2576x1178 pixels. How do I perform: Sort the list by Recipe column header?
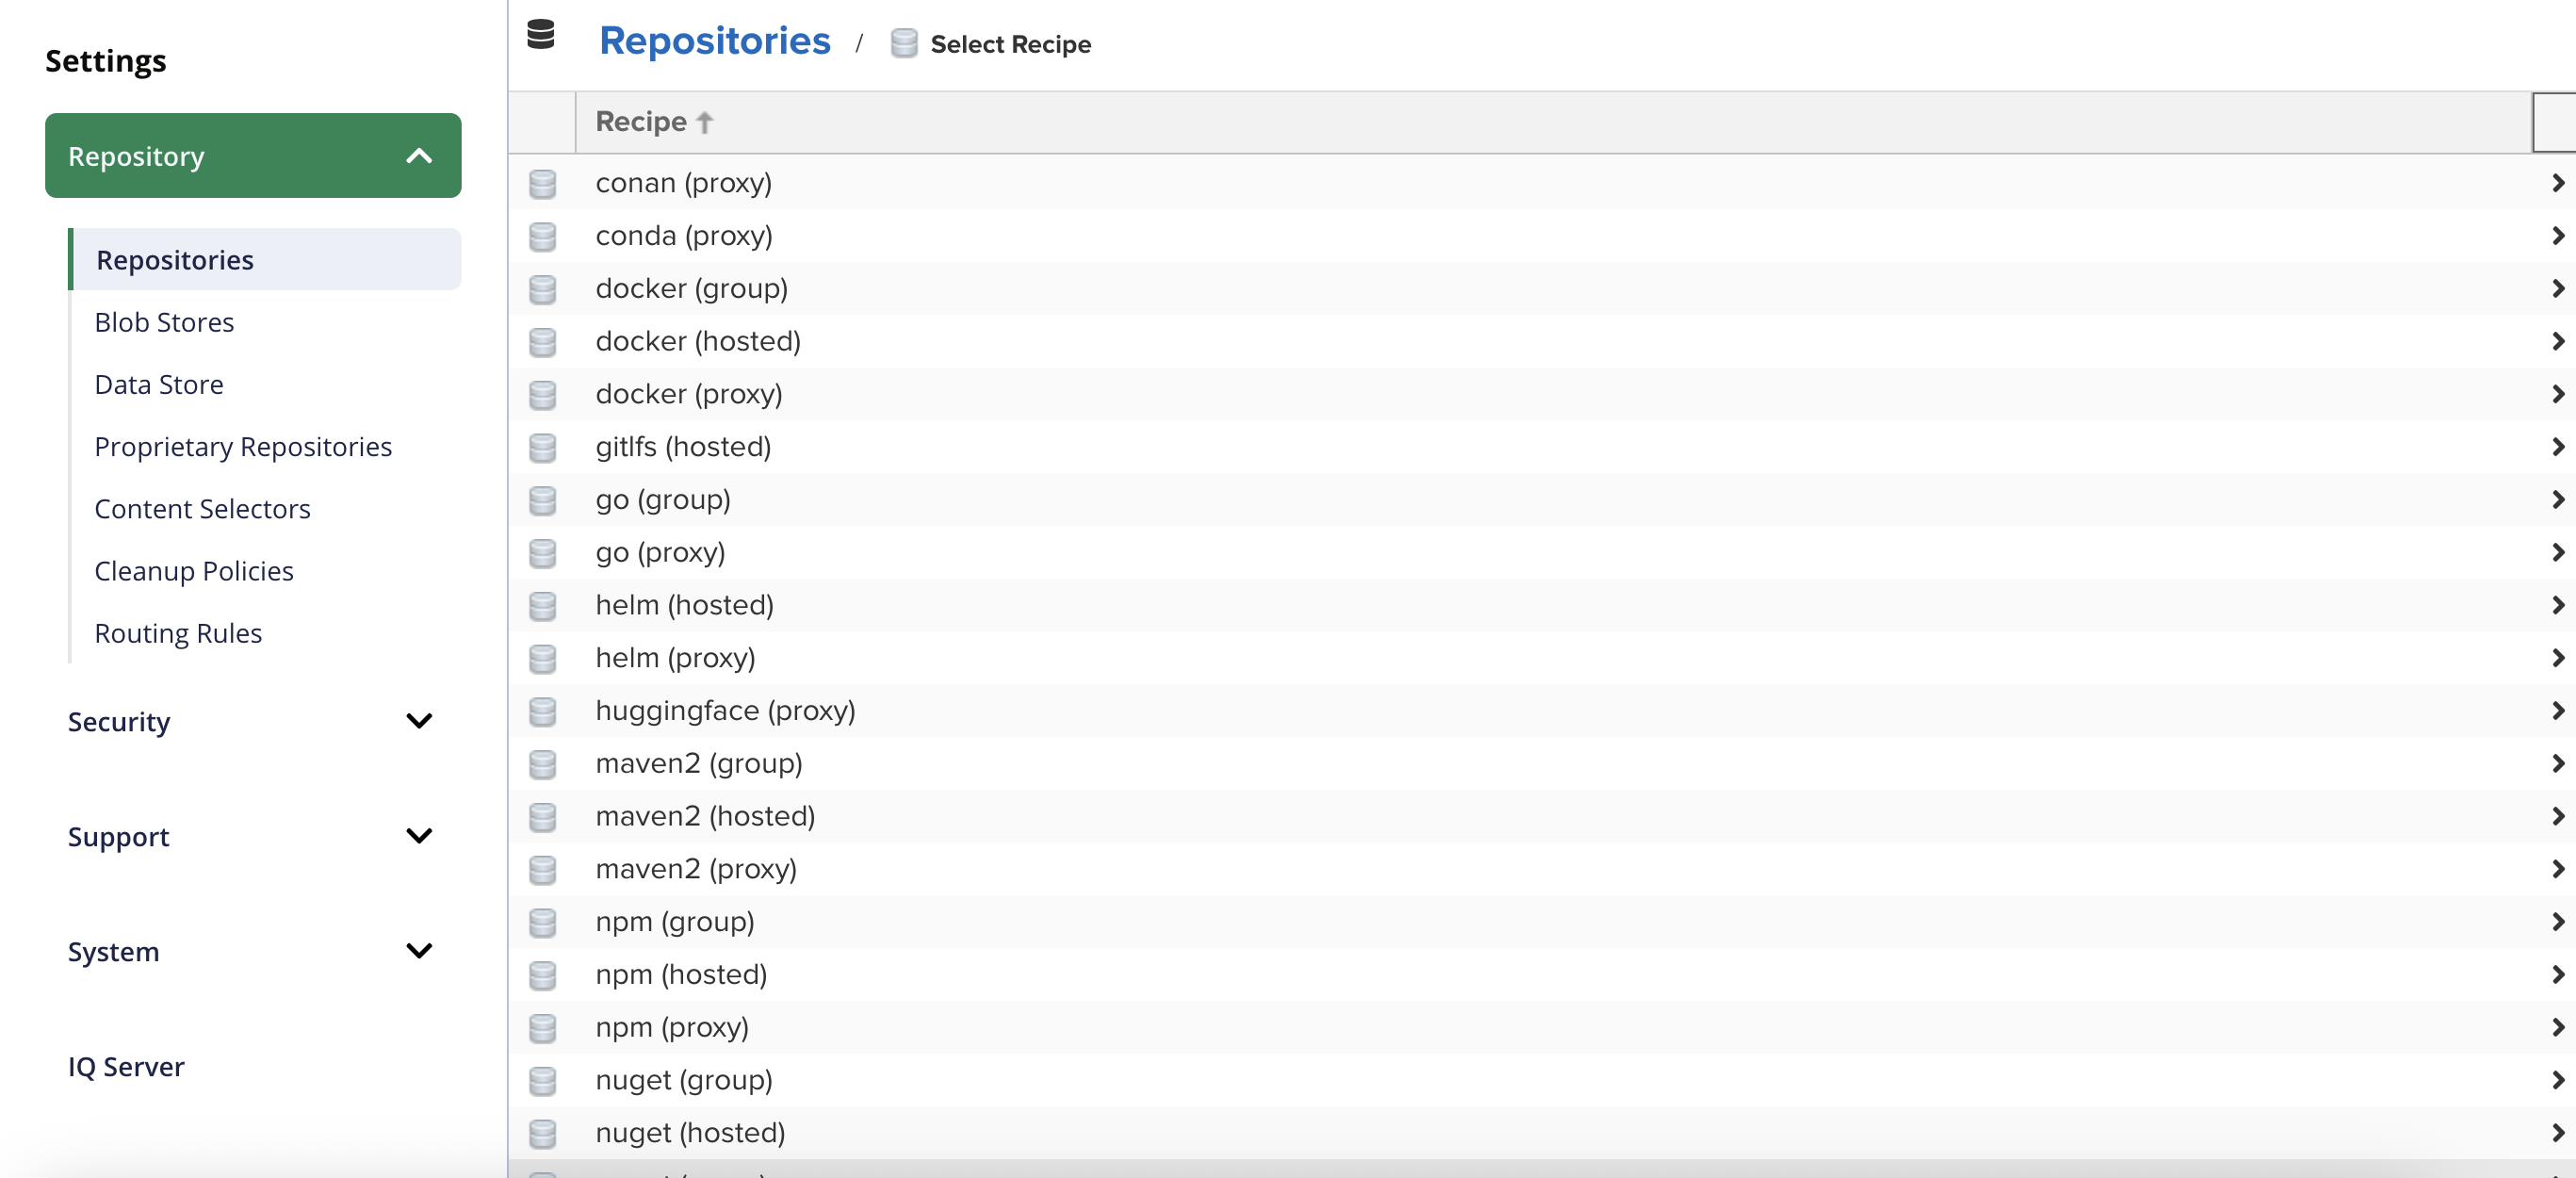coord(641,122)
